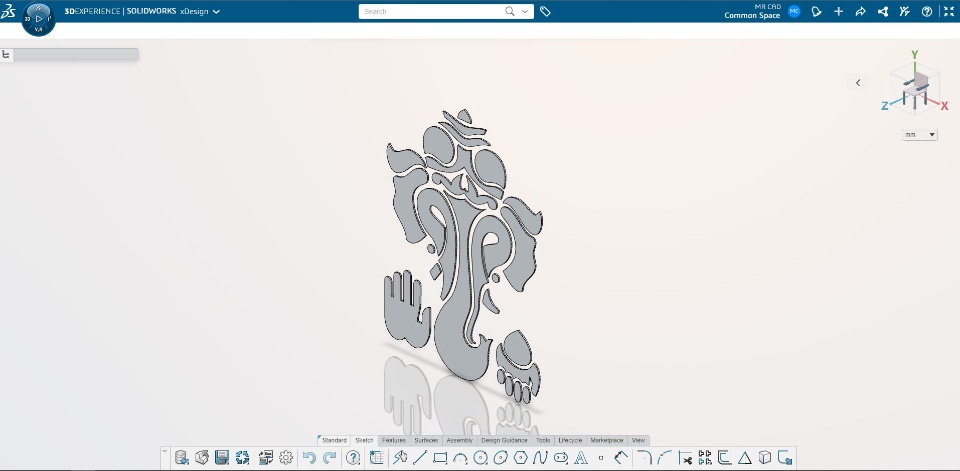Click the Save floppy disk icon
Viewport: 960px width, 471px height.
222,458
